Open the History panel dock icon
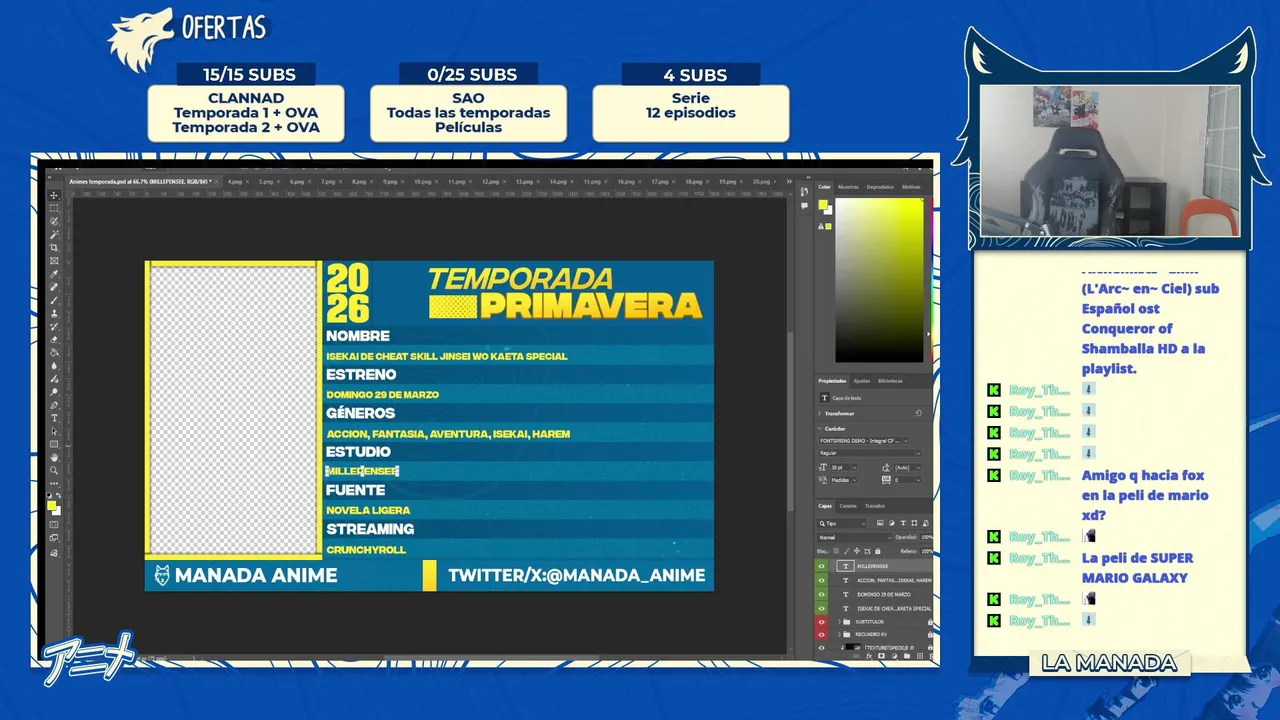The height and width of the screenshot is (720, 1280). coord(804,191)
